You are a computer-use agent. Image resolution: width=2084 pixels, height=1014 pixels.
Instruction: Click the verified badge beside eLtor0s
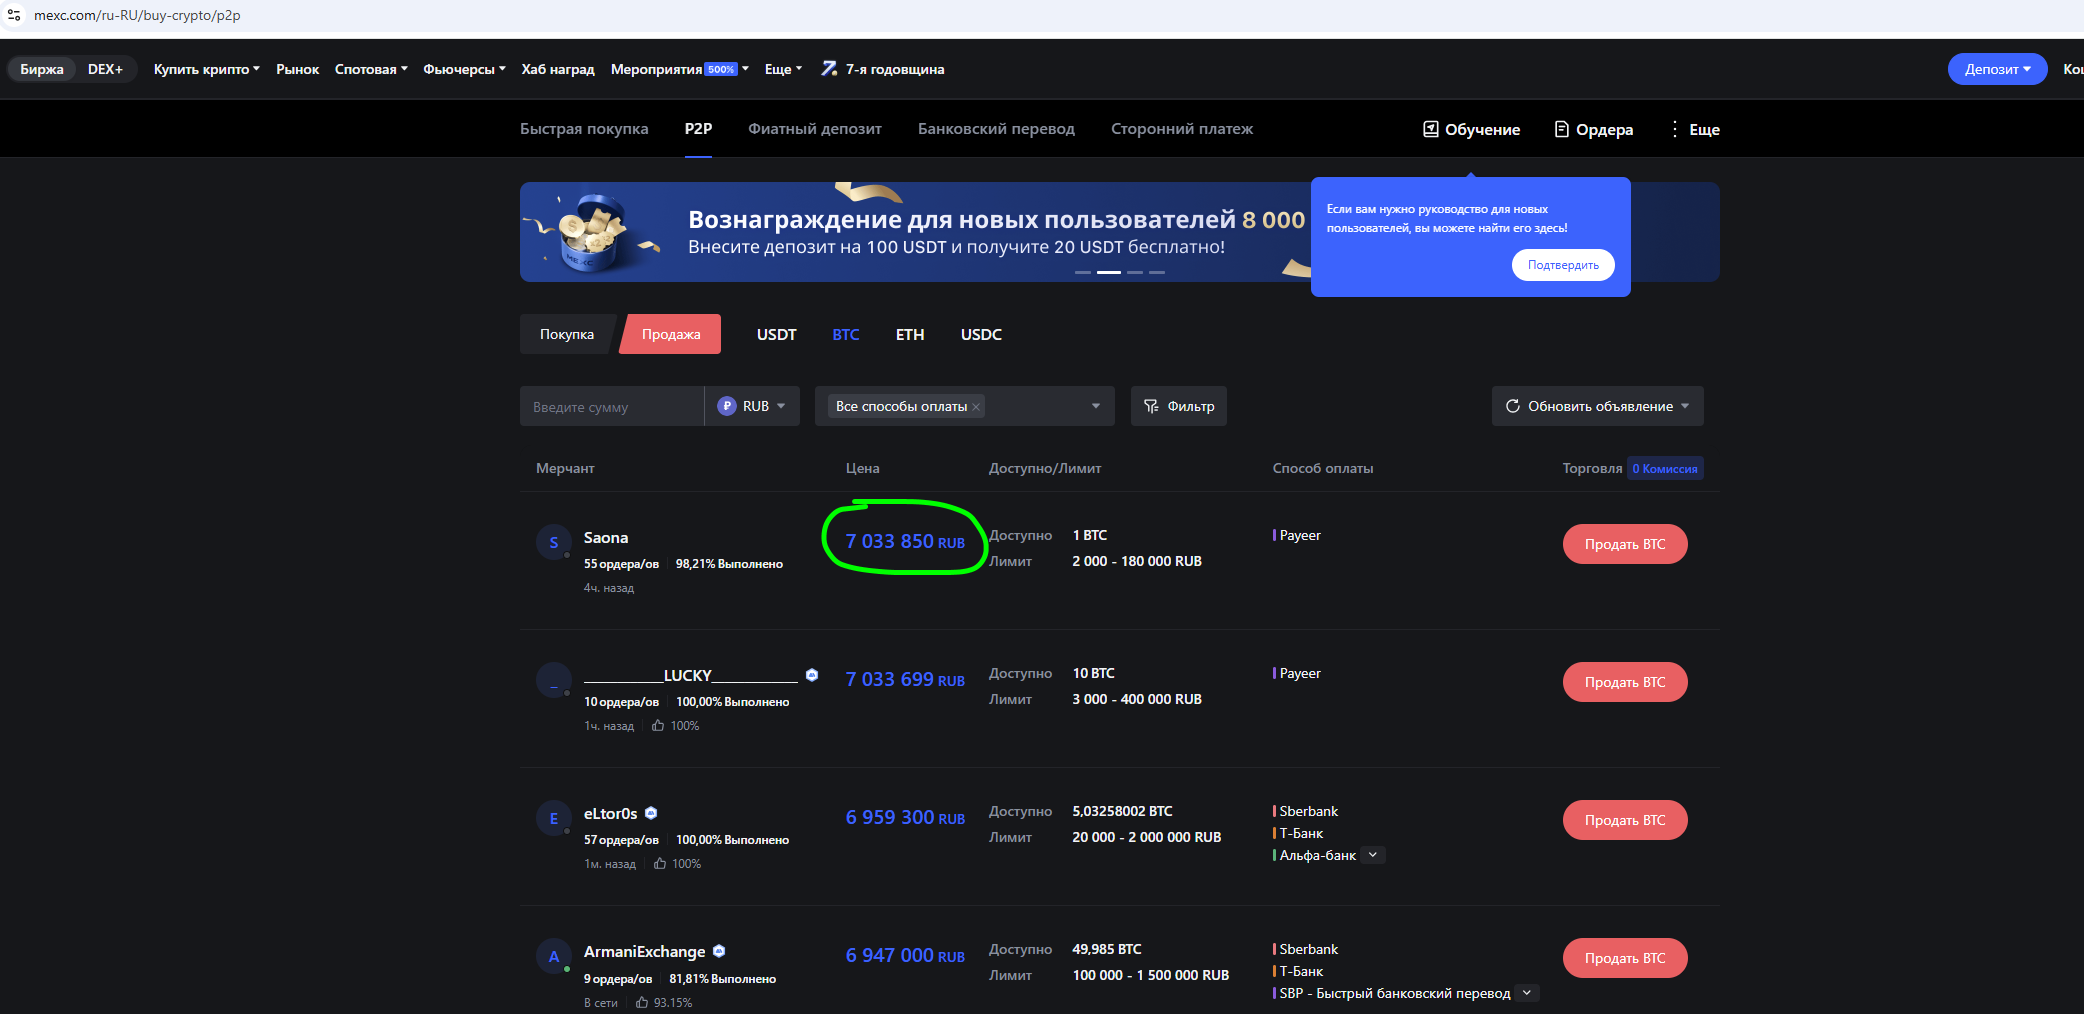(x=651, y=813)
